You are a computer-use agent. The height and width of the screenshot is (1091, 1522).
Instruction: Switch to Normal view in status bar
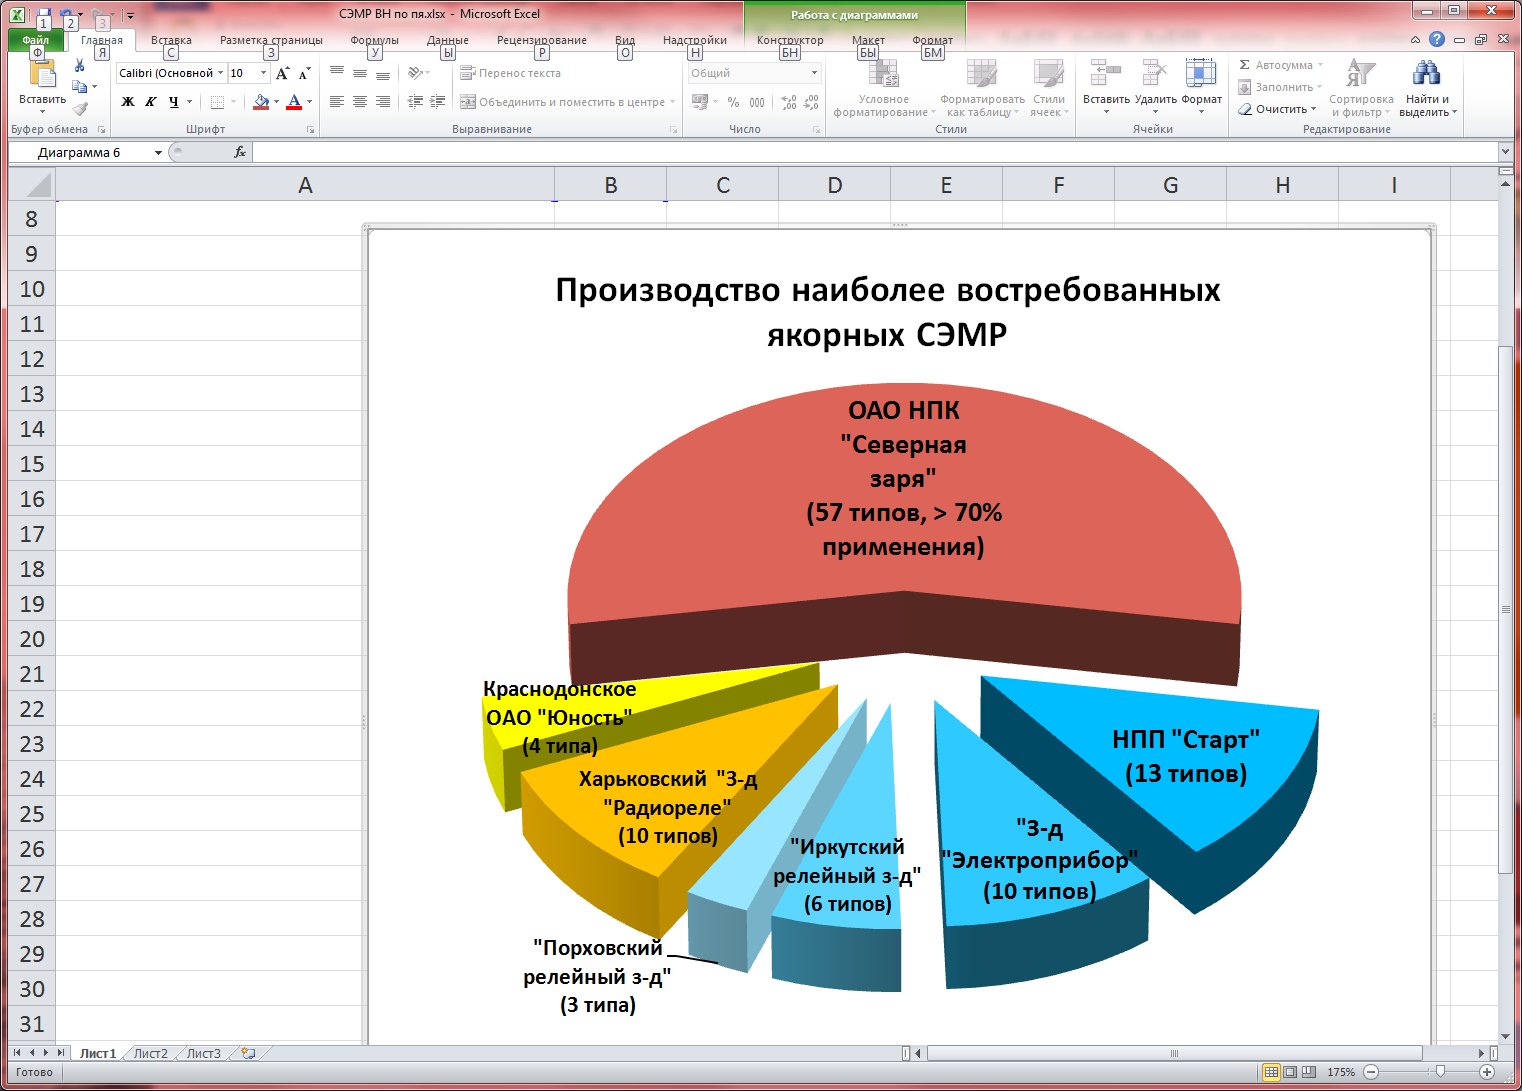(1271, 1072)
